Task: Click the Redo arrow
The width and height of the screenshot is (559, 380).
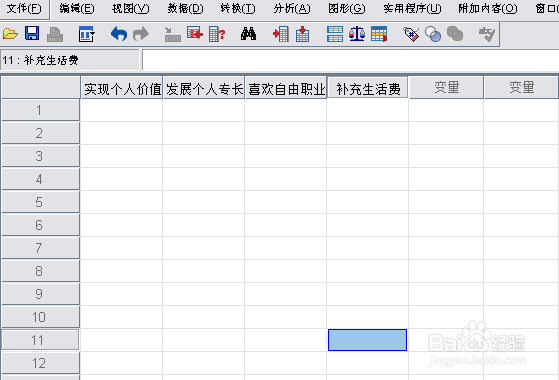Action: coord(141,34)
